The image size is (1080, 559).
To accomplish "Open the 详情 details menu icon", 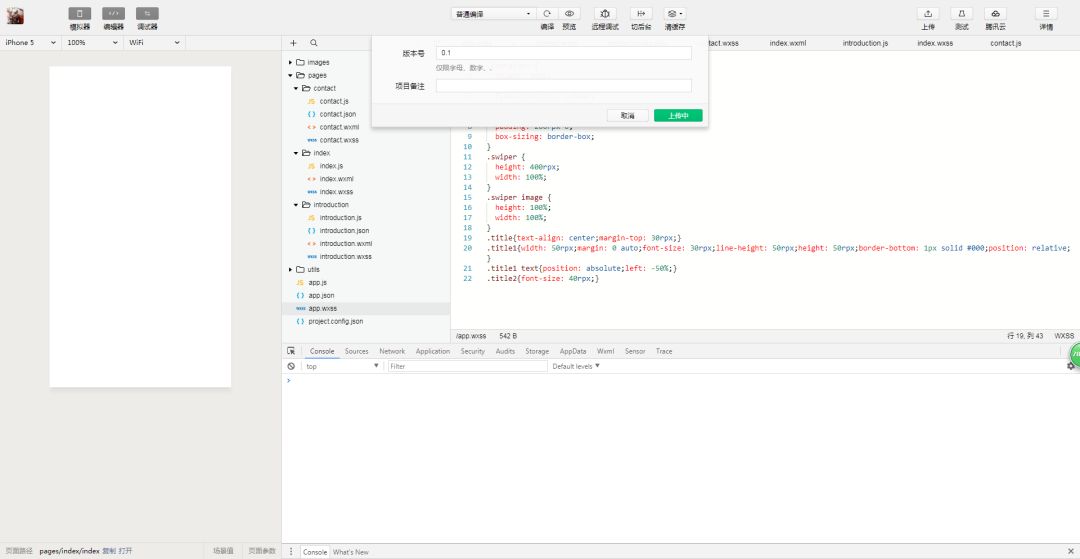I will [x=1046, y=14].
